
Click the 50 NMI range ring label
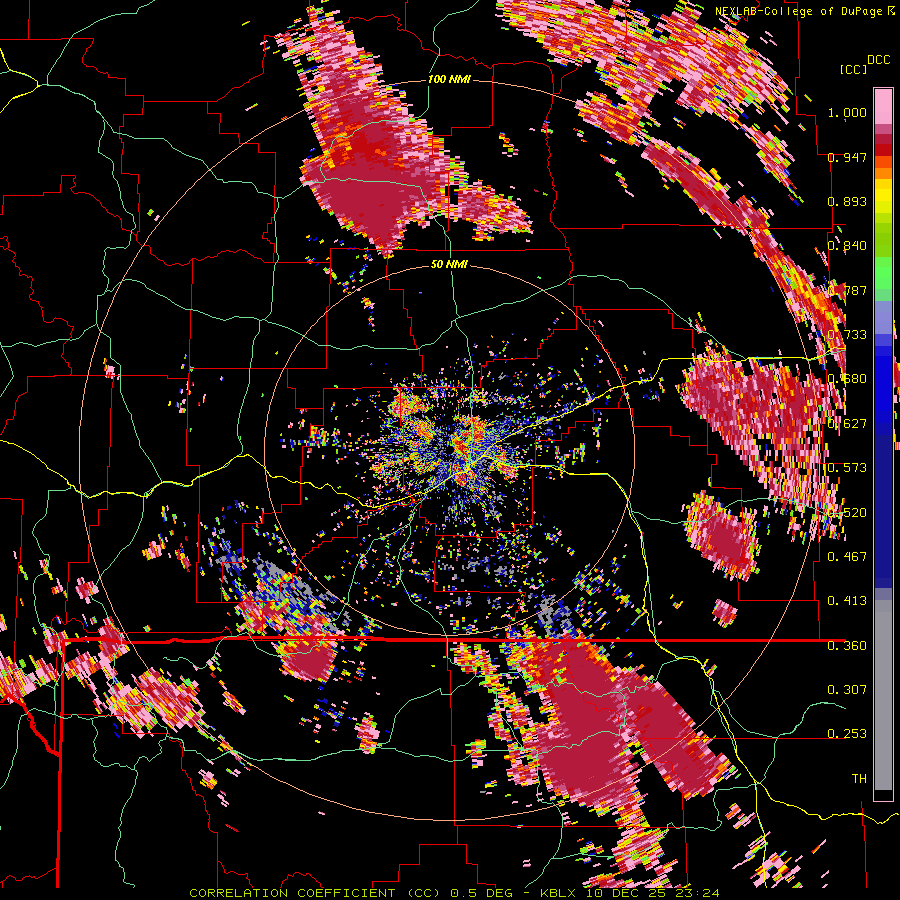[x=449, y=265]
